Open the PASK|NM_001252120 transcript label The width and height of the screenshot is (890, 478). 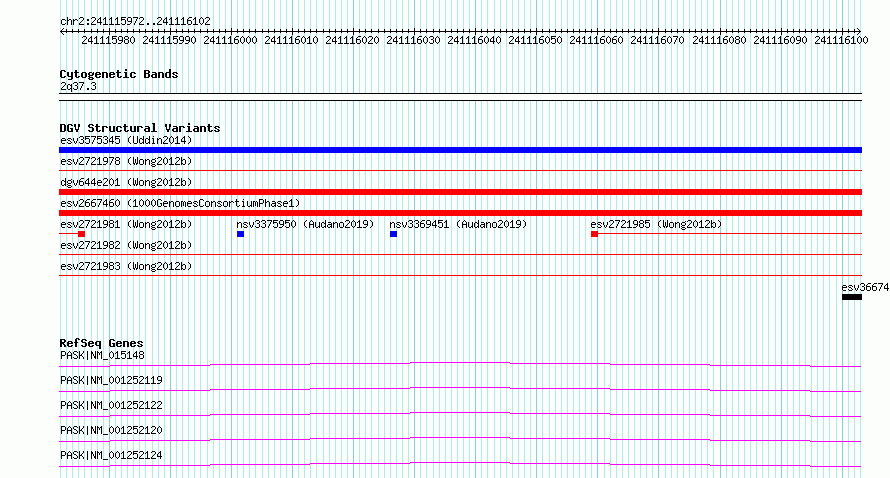pos(111,430)
